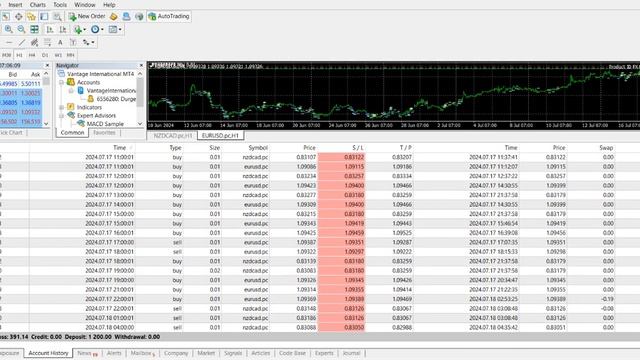Open the Periods clock dropdown
640x360 pixels.
point(97,29)
